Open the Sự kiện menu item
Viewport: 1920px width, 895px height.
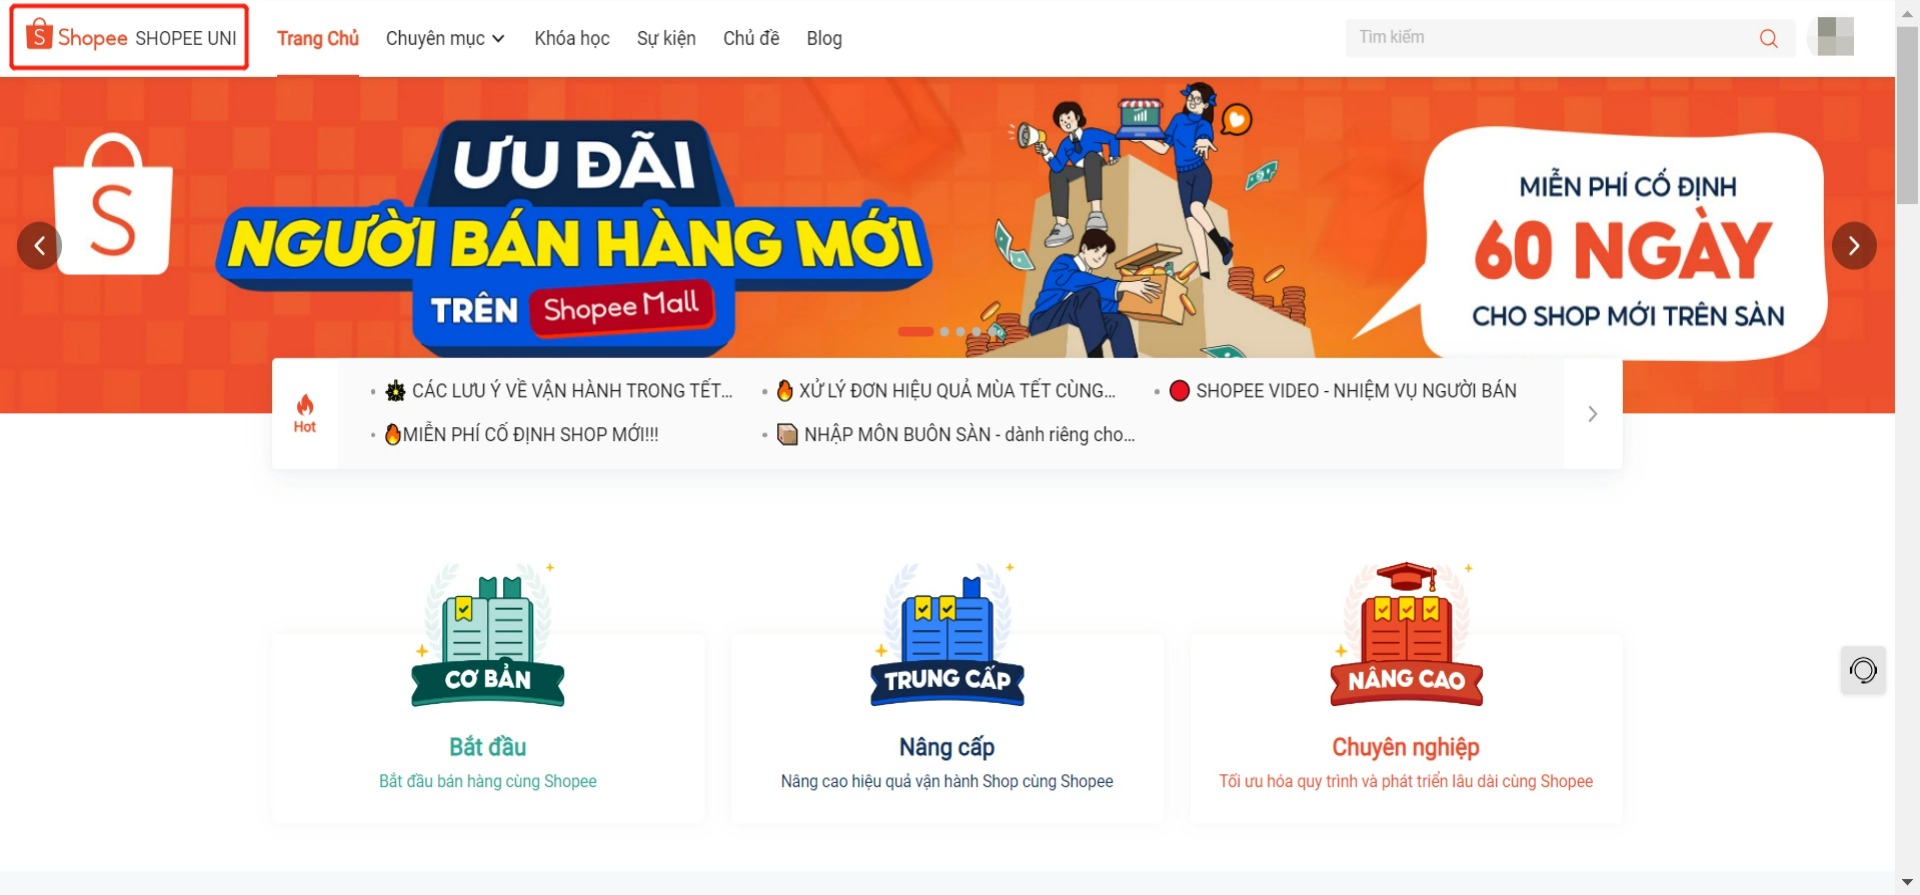click(x=666, y=38)
